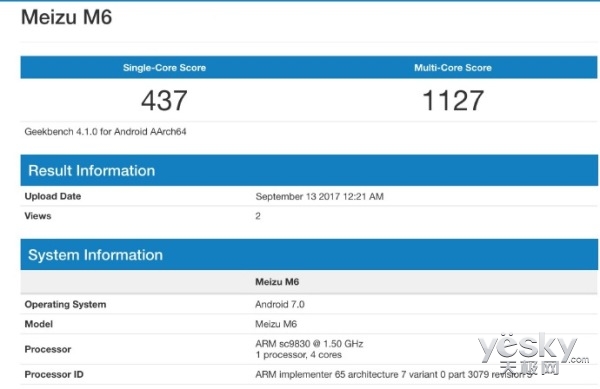The width and height of the screenshot is (600, 389).
Task: Select the Operating System label
Action: pos(65,304)
